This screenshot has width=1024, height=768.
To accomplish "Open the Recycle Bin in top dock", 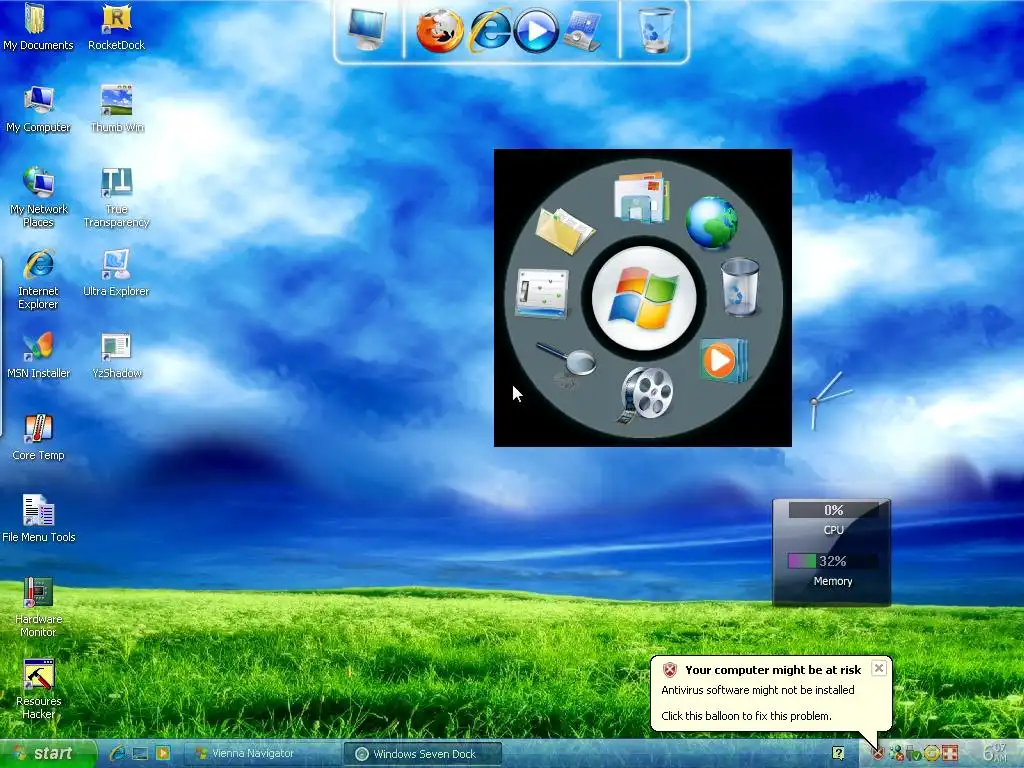I will [656, 30].
